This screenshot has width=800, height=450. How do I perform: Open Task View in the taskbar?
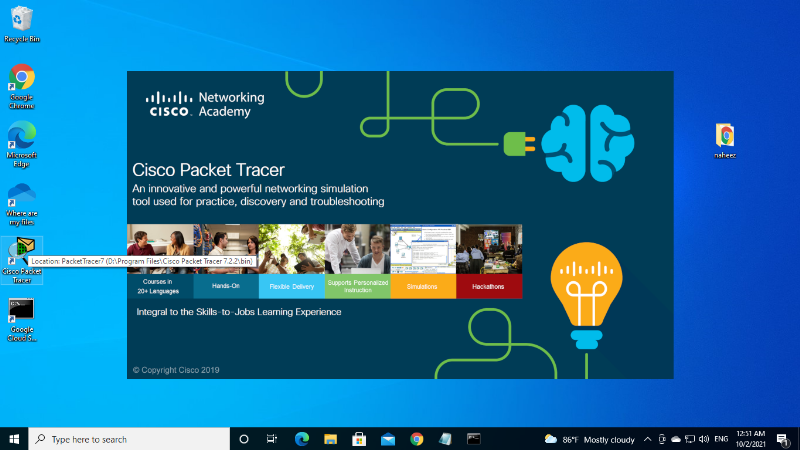tap(272, 438)
